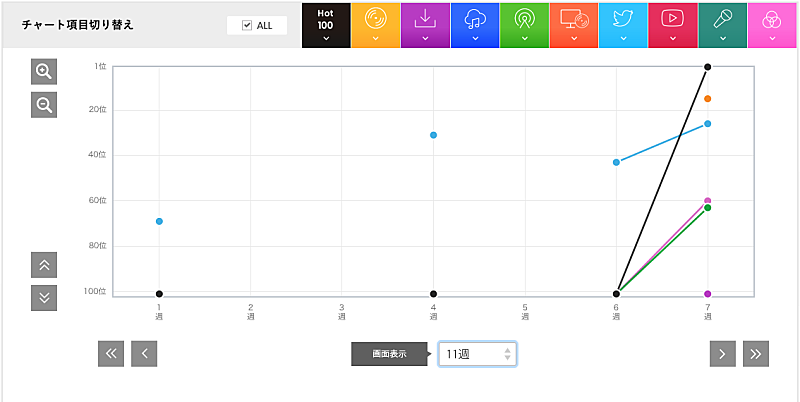Viewport: 800px width, 402px height.
Task: Toggle the purple download chart item
Action: (425, 24)
